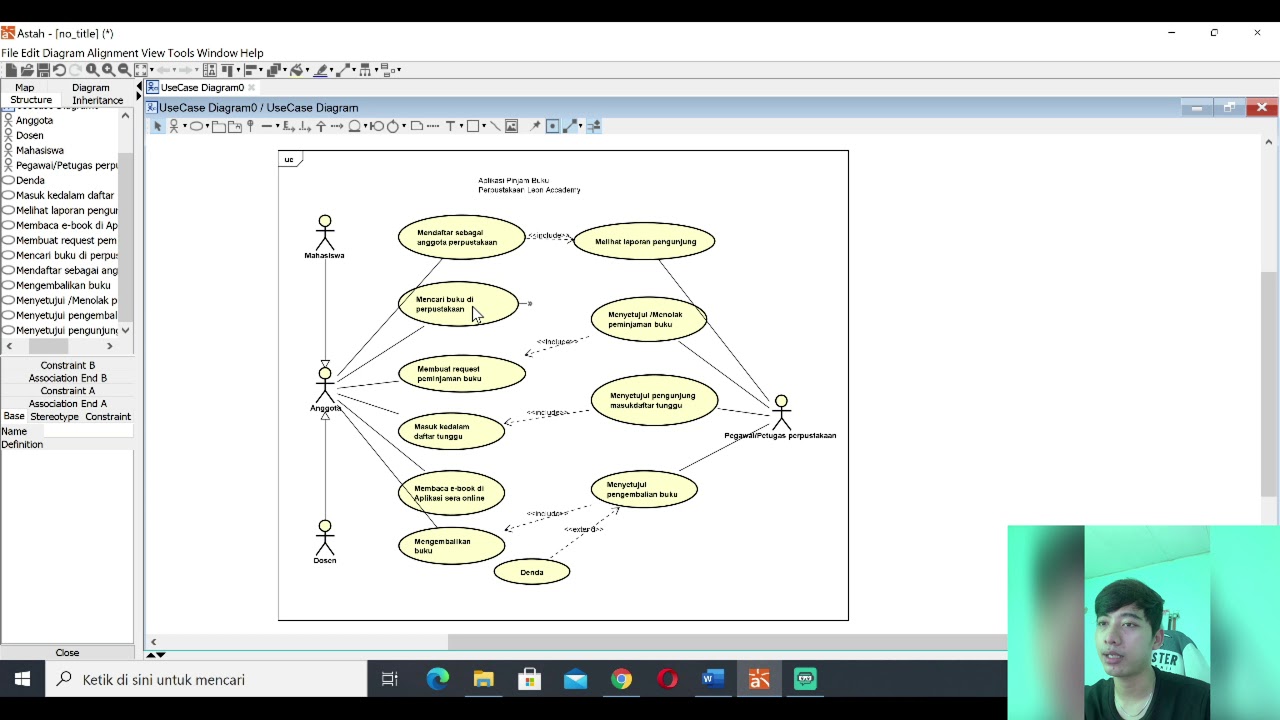This screenshot has width=1280, height=720.
Task: Save the project with the floppy disk icon
Action: tap(43, 70)
